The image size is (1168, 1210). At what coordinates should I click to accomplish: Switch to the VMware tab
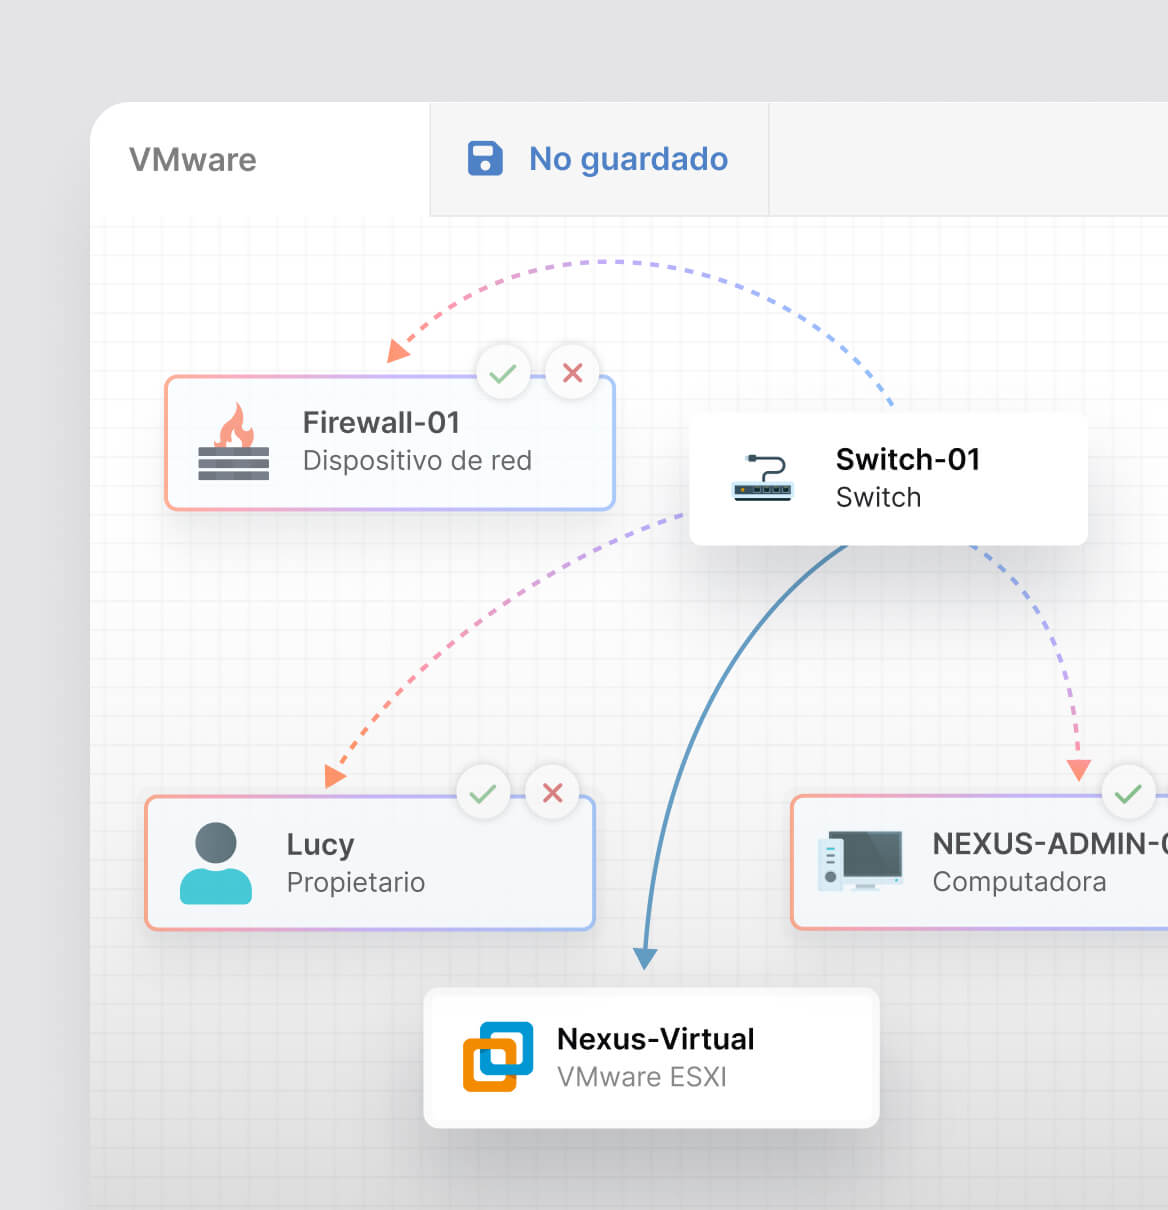click(x=192, y=158)
